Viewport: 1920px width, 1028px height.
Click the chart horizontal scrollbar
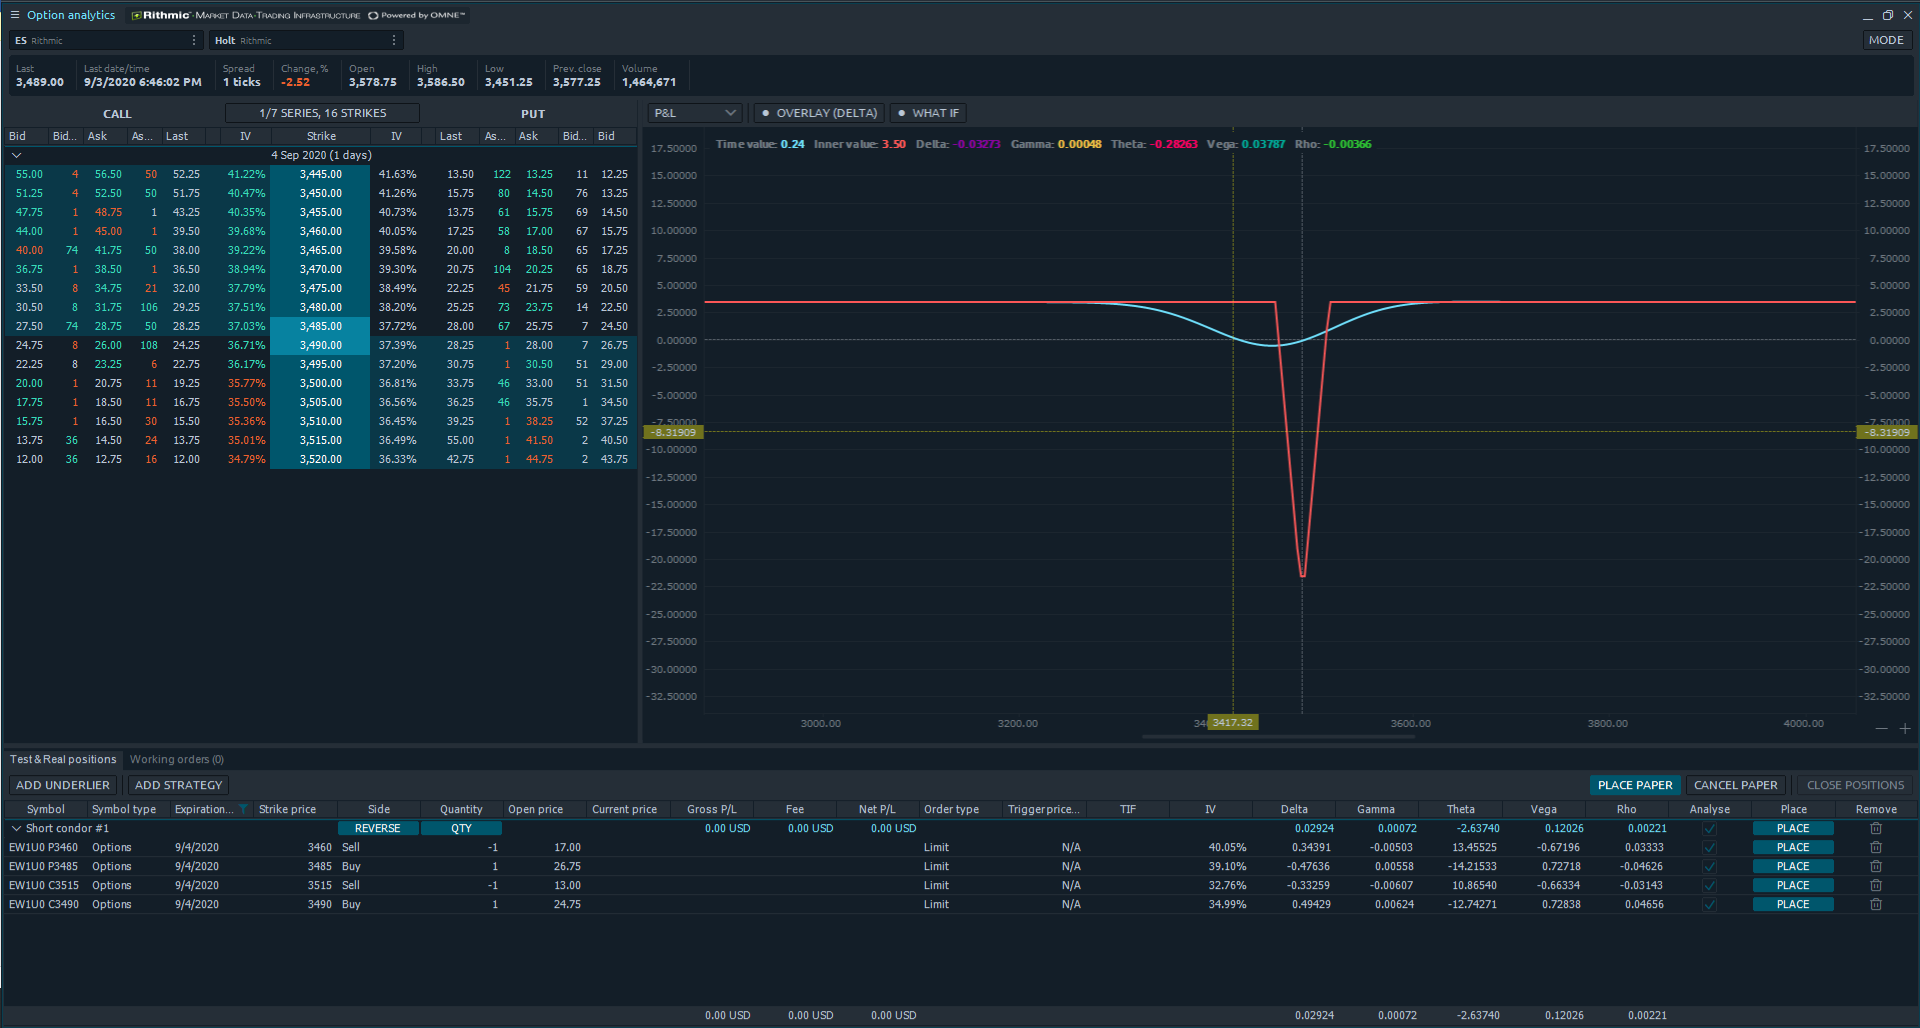(1278, 737)
